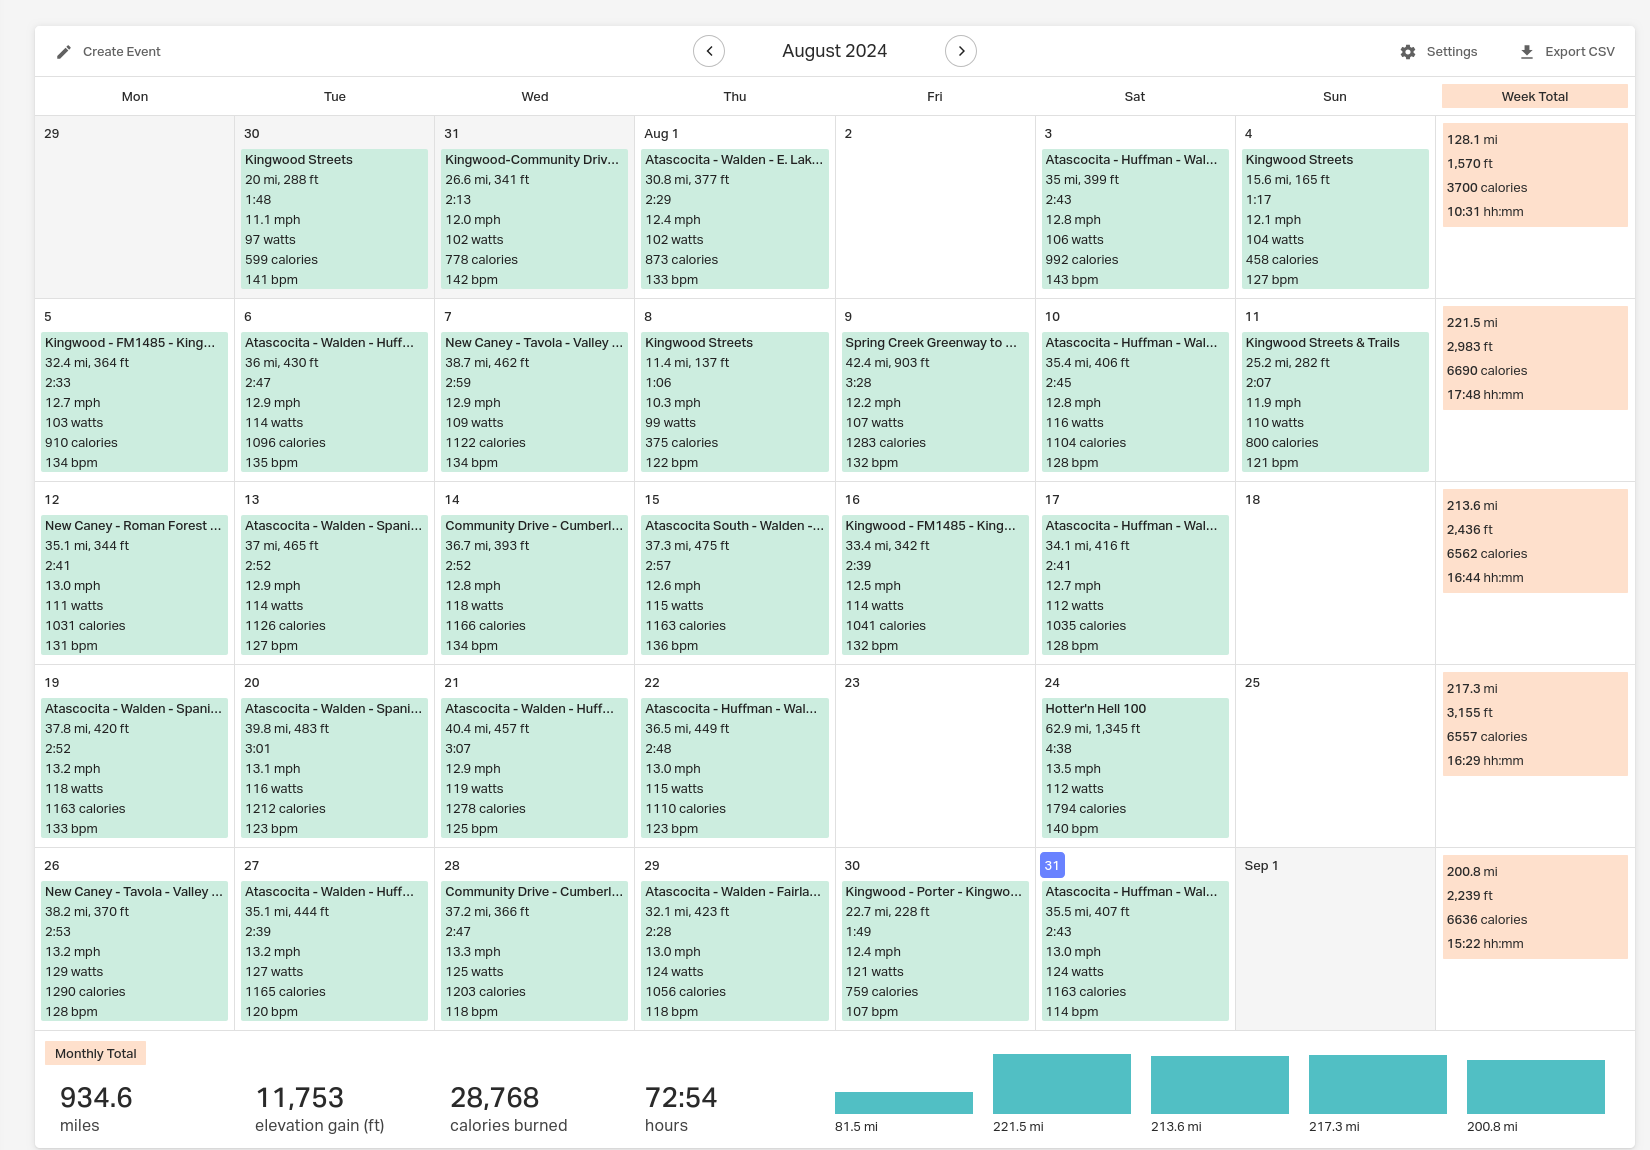Select the Week Total column header
Image resolution: width=1650 pixels, height=1150 pixels.
tap(1535, 96)
